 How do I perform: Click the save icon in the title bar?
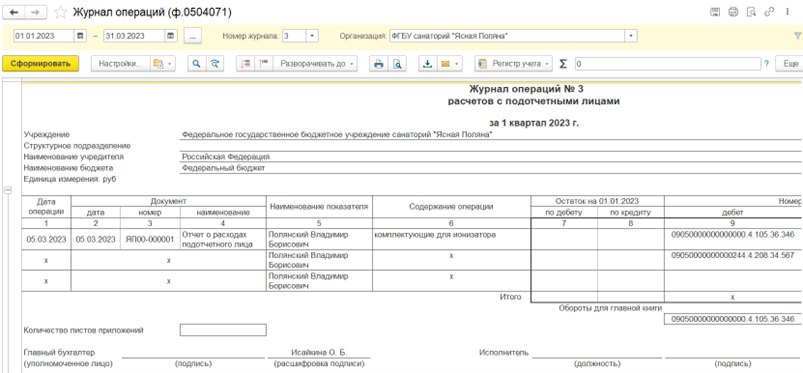pos(715,12)
